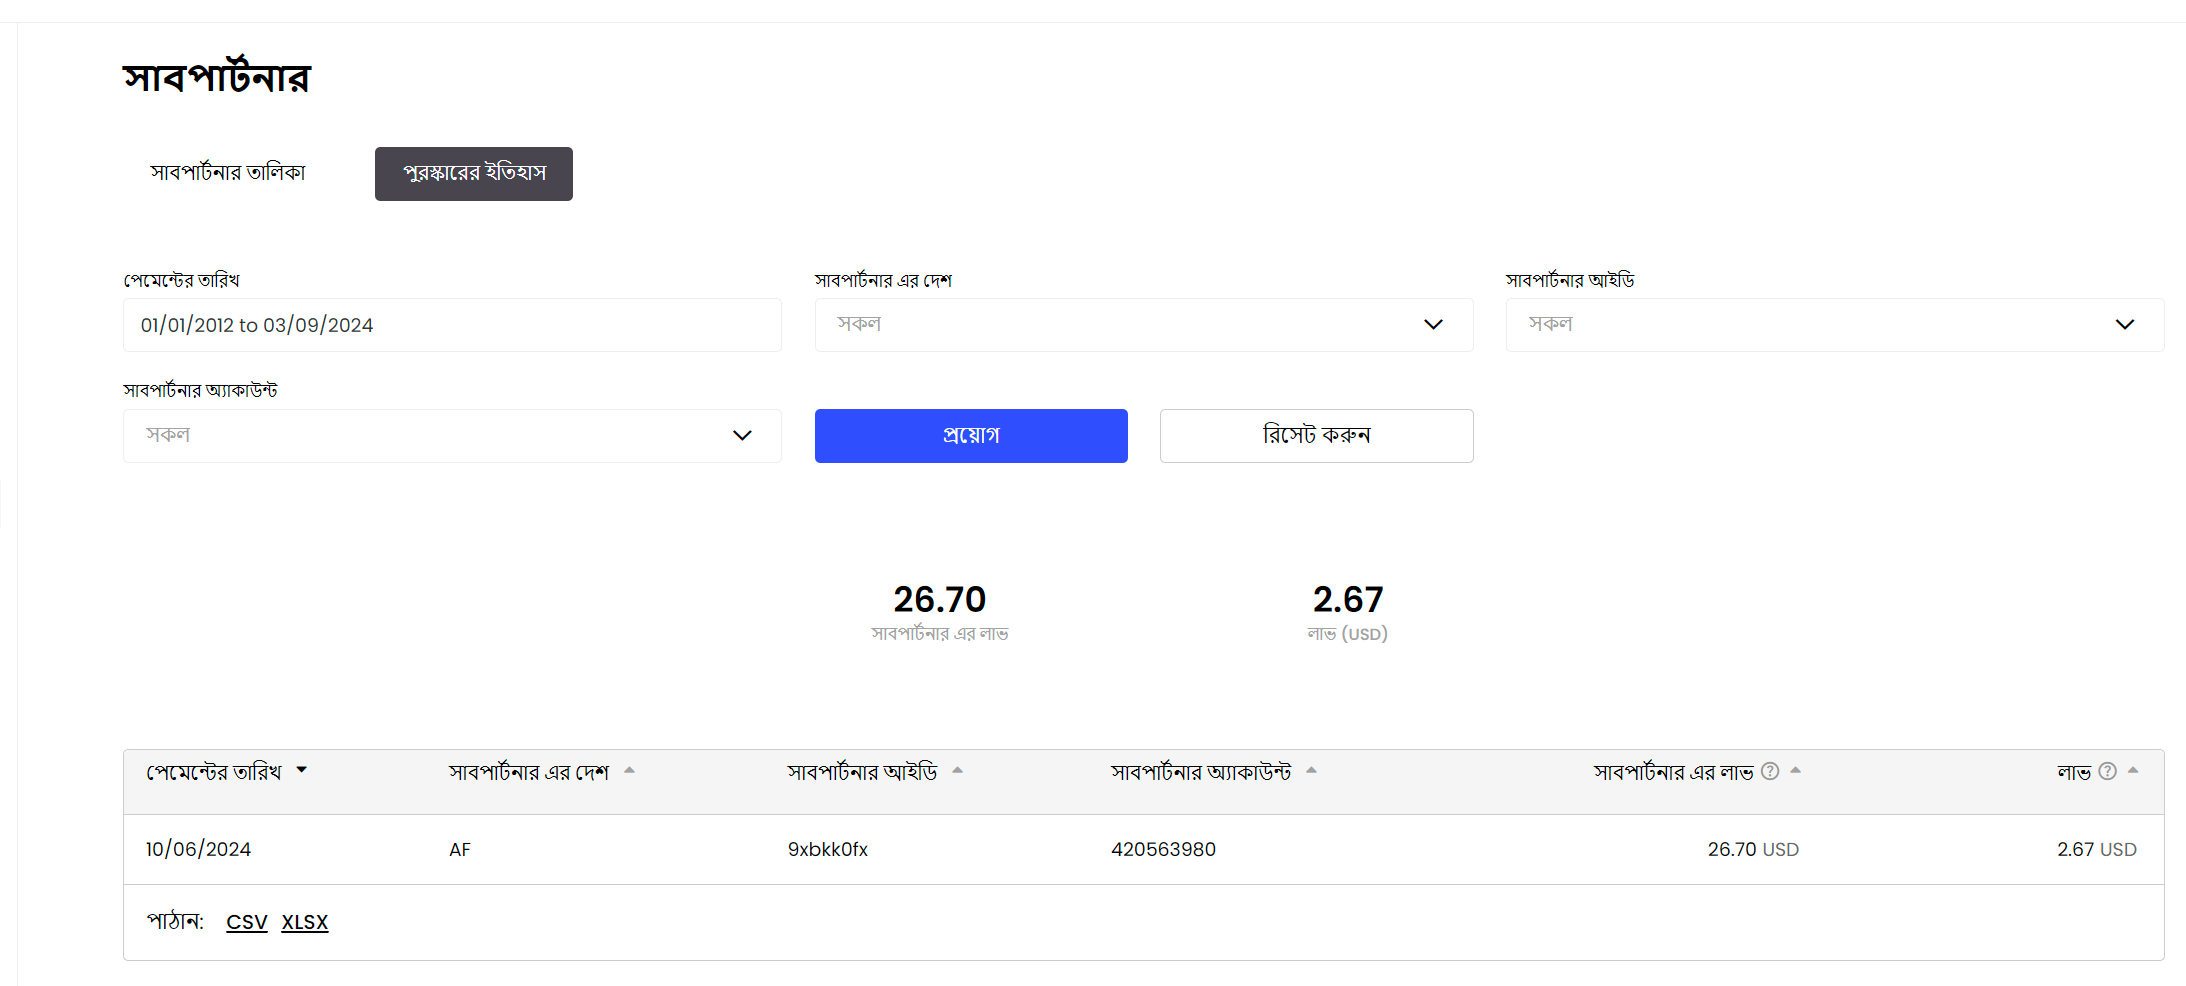Screen dimensions: 2186x986
Task: Open the সাবপার্টনার অ্যাকাউন্ট filter dropdown
Action: click(x=452, y=436)
